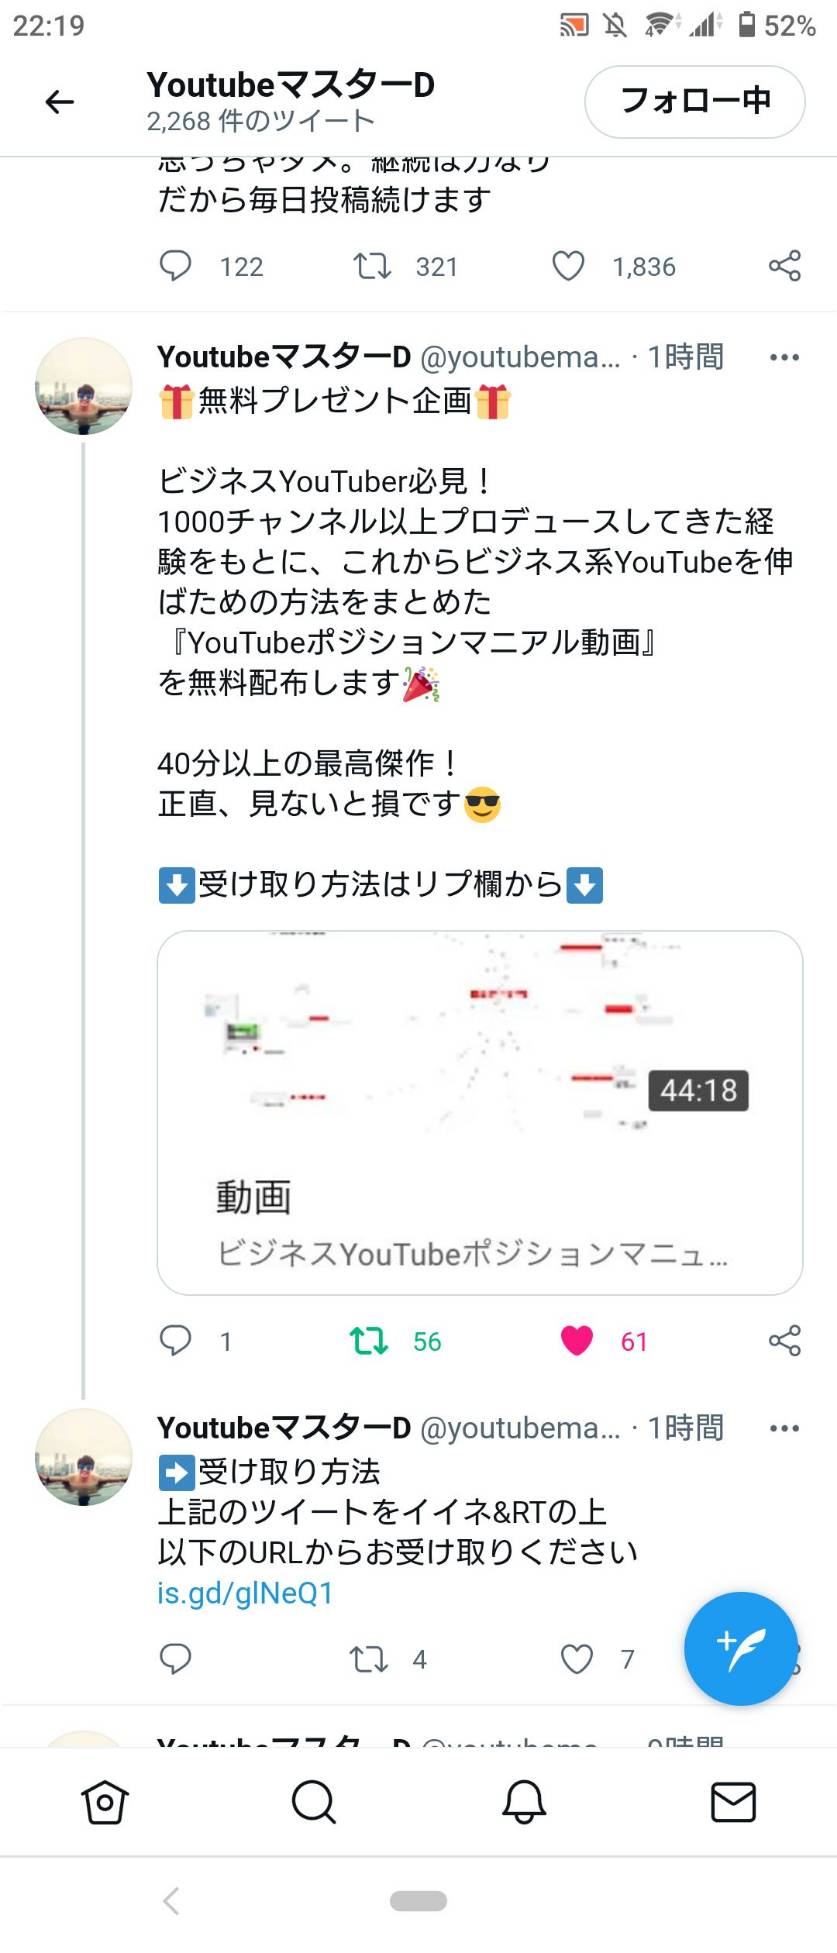
Task: Open more options for the 受け取り方法 tweet
Action: pyautogui.click(x=784, y=1428)
